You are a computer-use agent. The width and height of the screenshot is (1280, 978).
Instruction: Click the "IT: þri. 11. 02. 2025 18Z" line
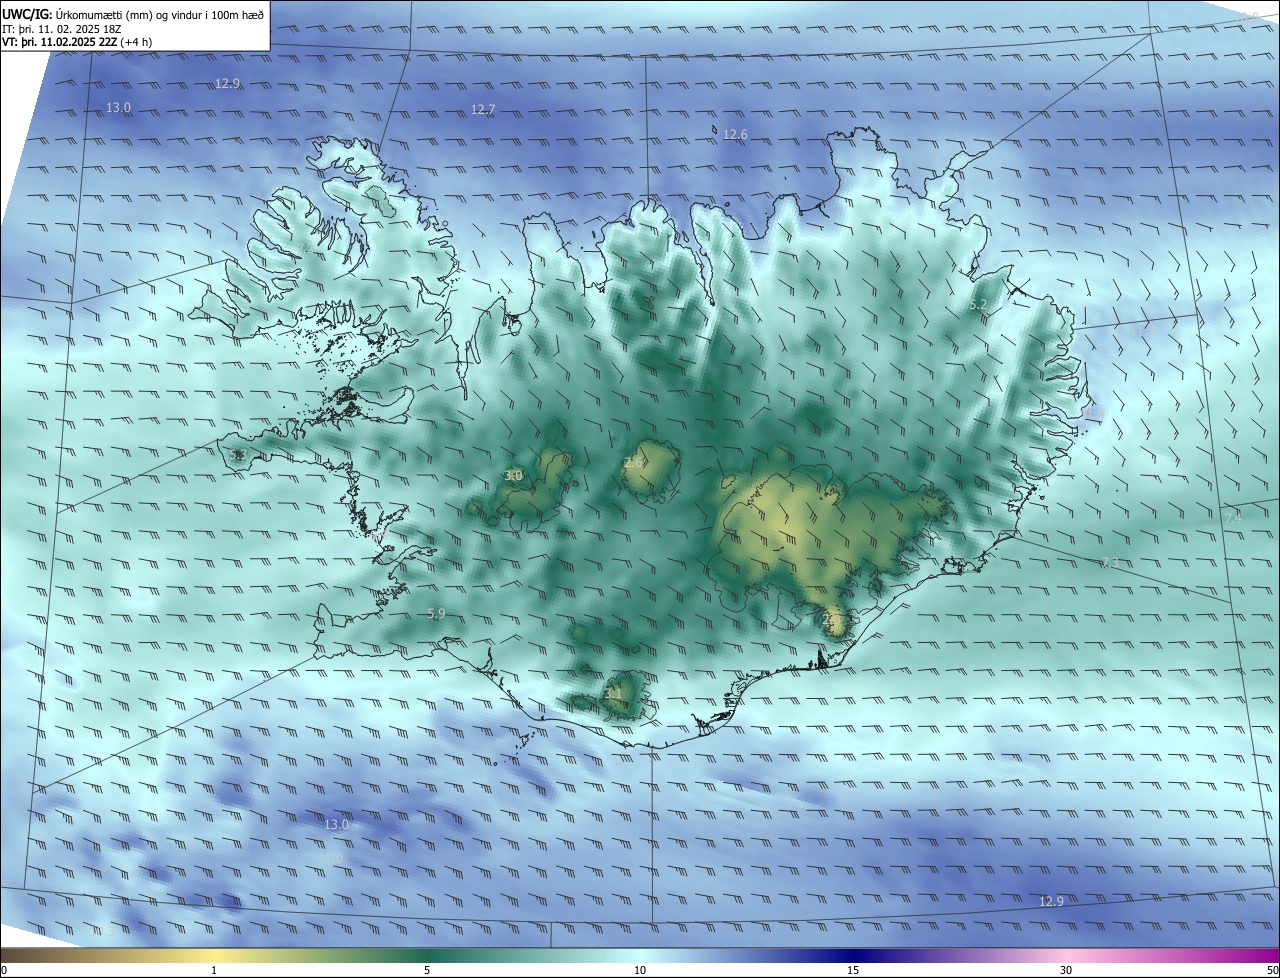(x=62, y=29)
